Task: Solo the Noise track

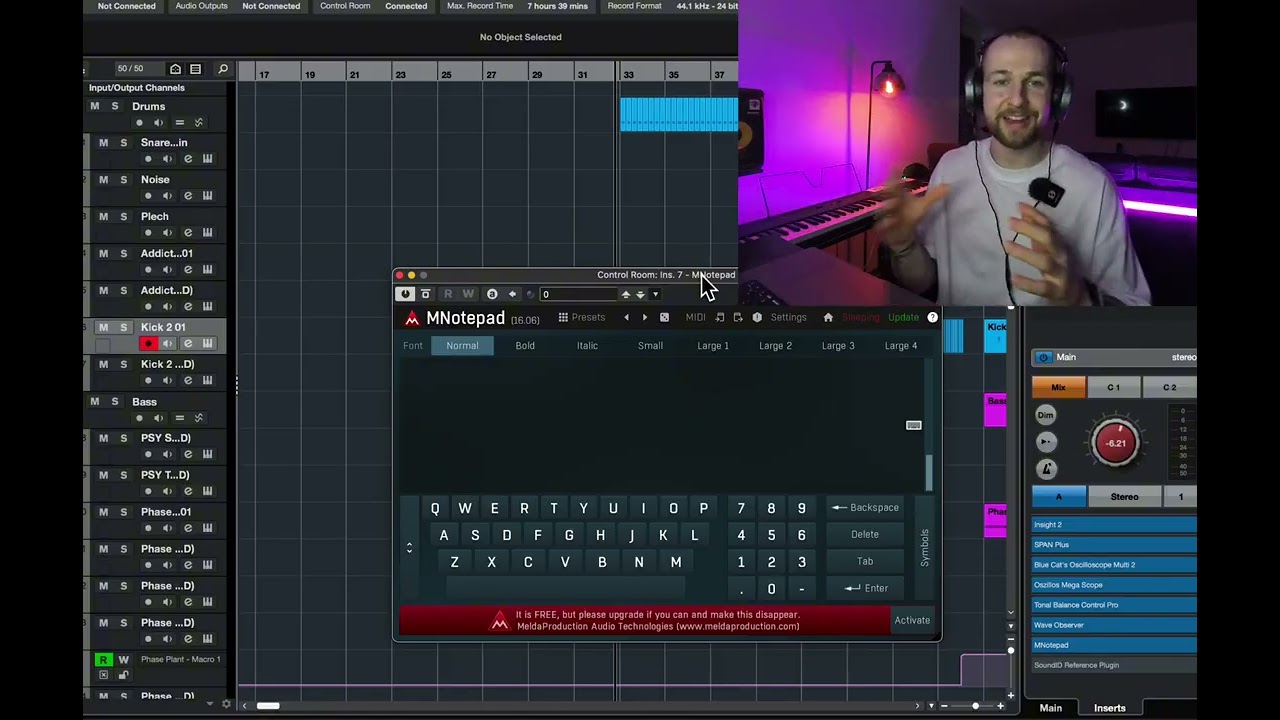Action: click(x=124, y=180)
